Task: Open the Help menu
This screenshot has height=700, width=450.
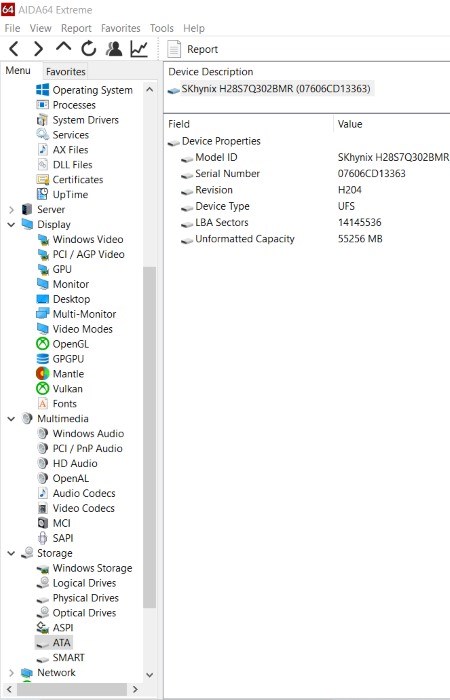Action: (194, 28)
